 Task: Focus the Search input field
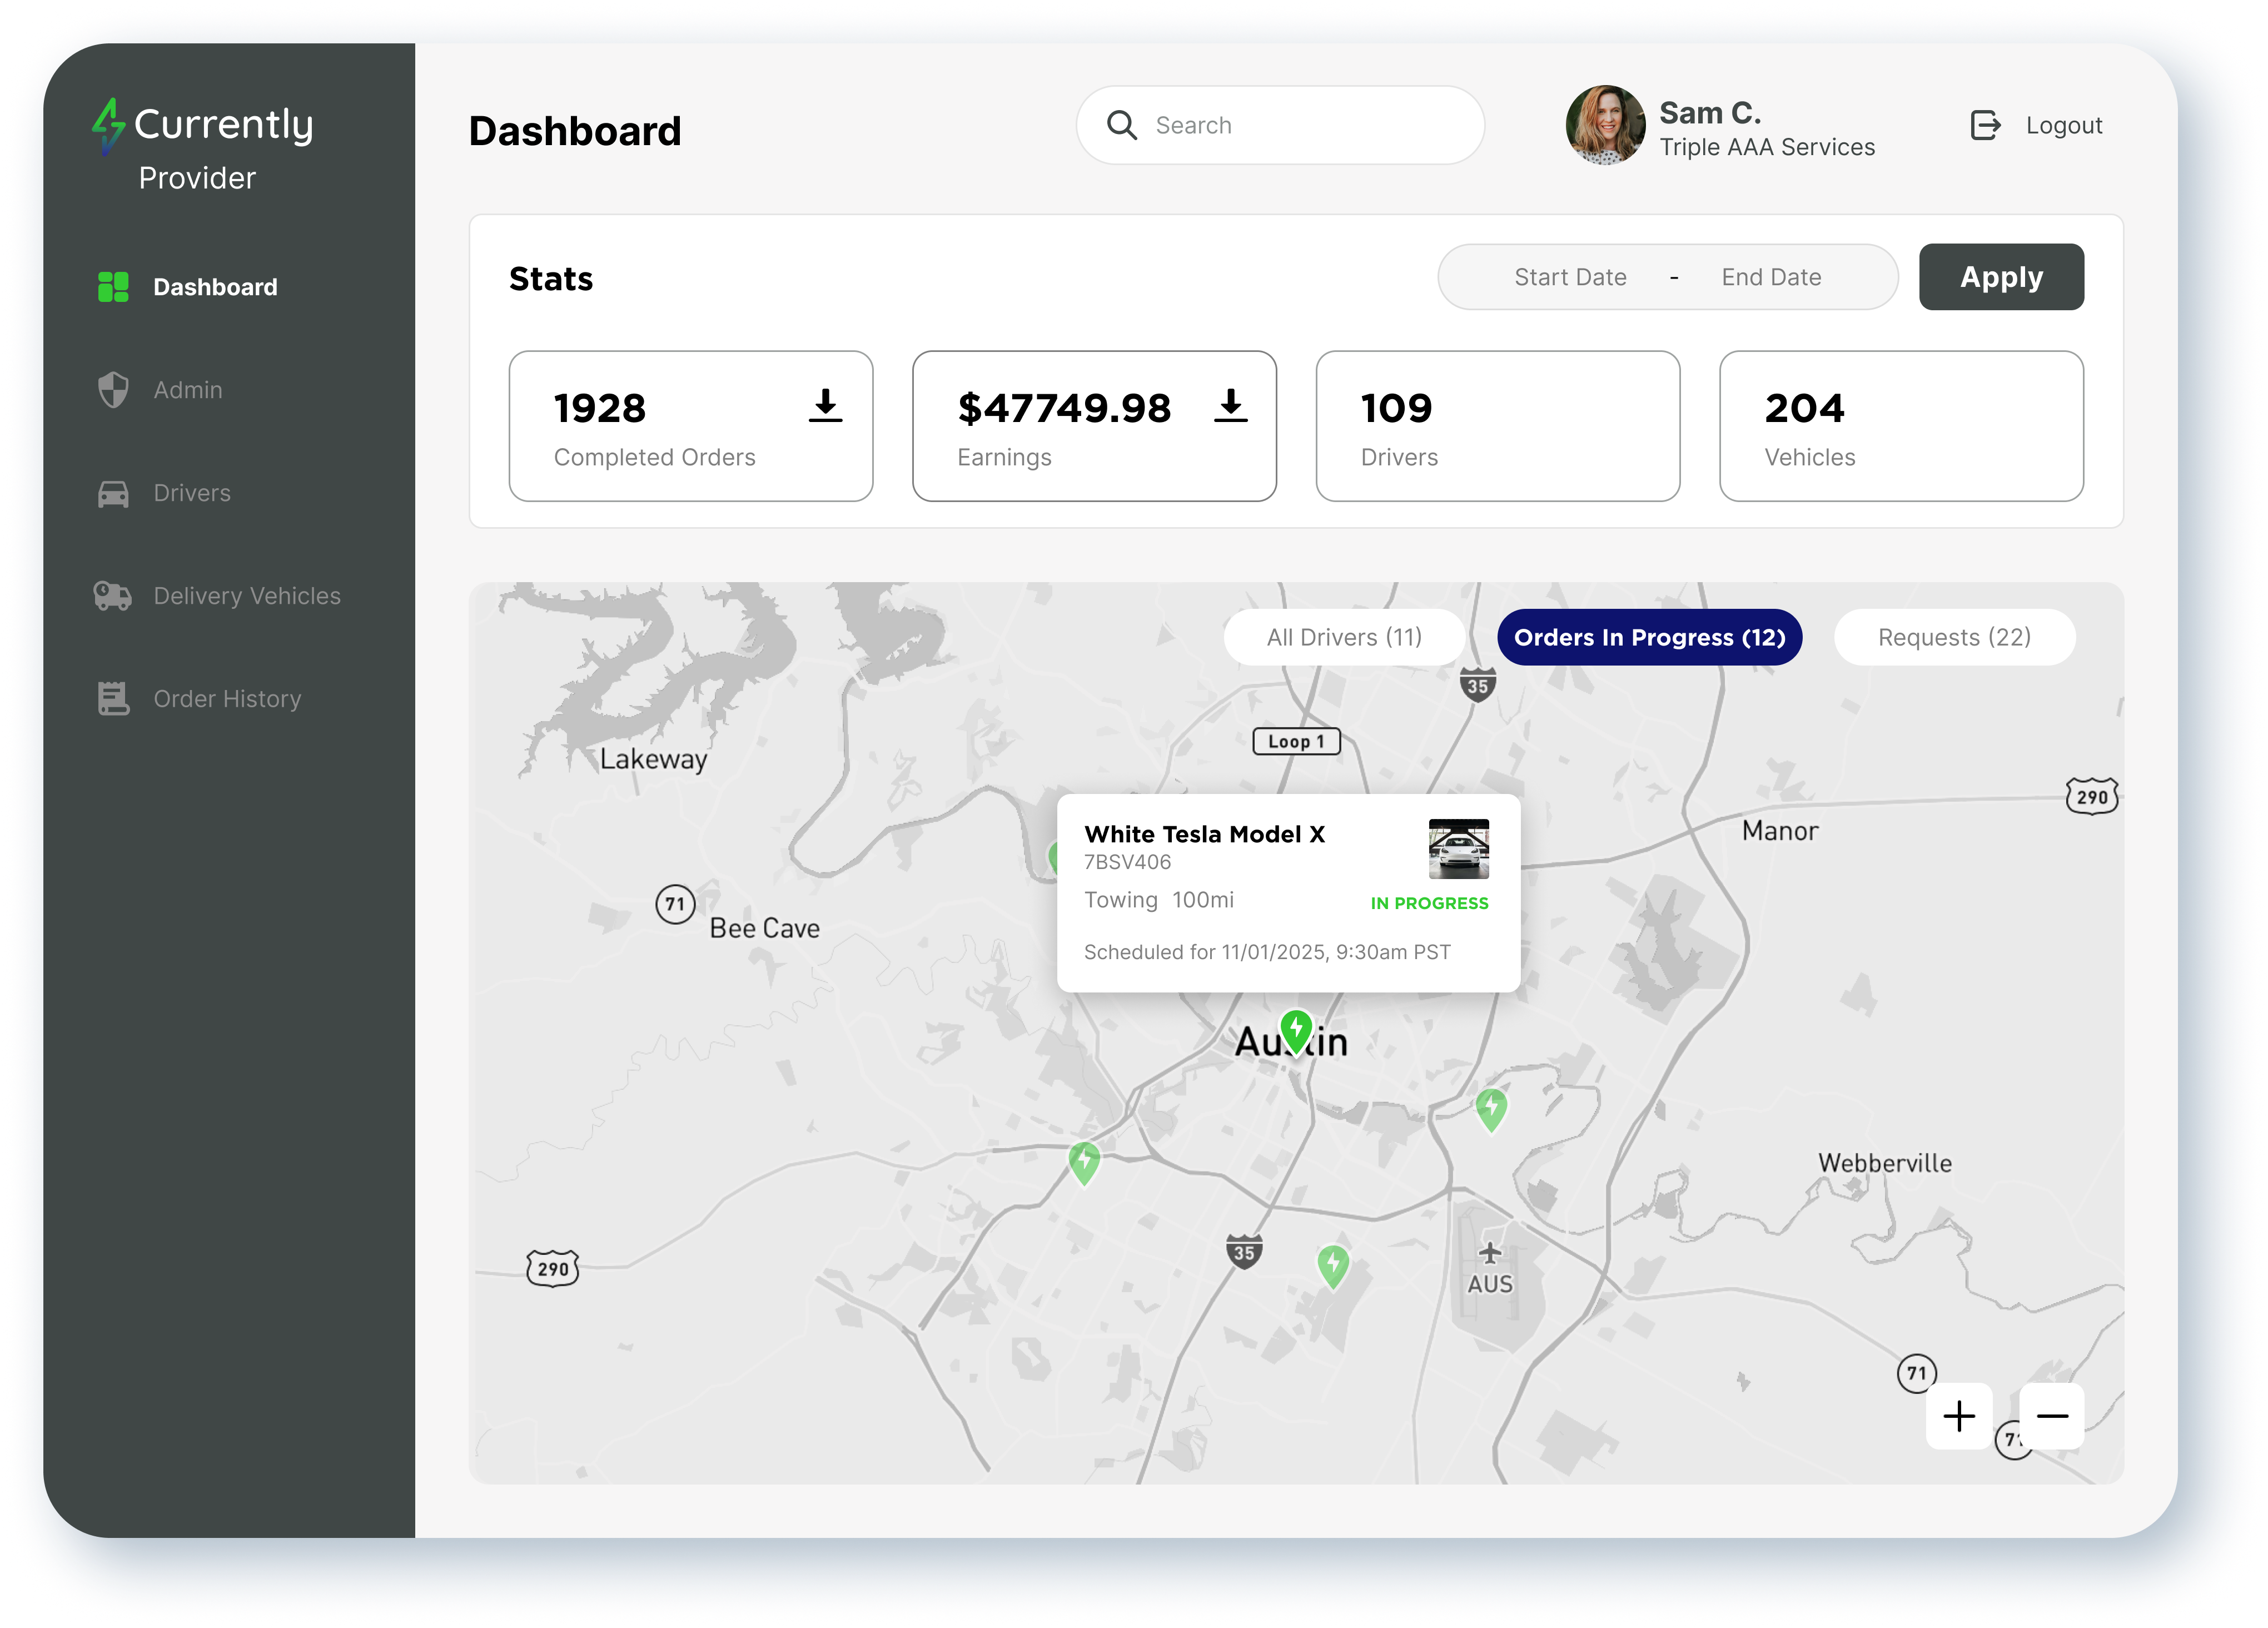tap(1280, 125)
